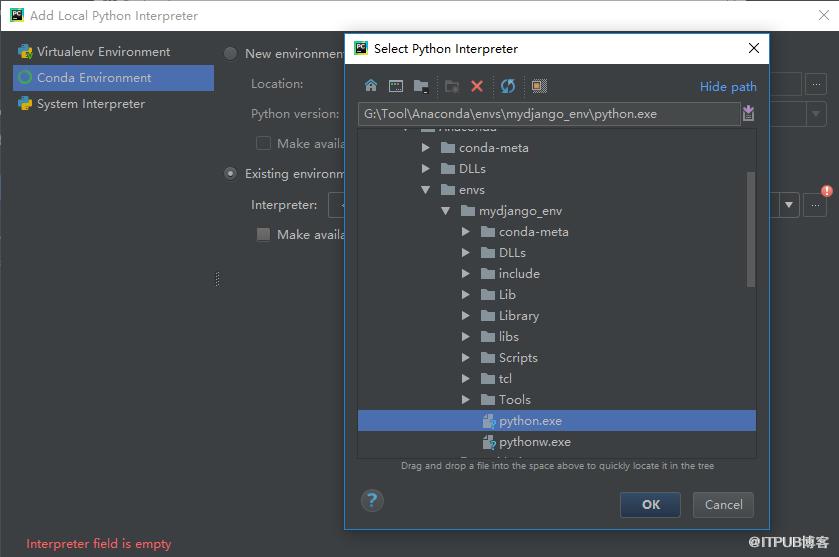Select python.exe in the tree
Viewport: 839px width, 557px height.
coord(556,421)
